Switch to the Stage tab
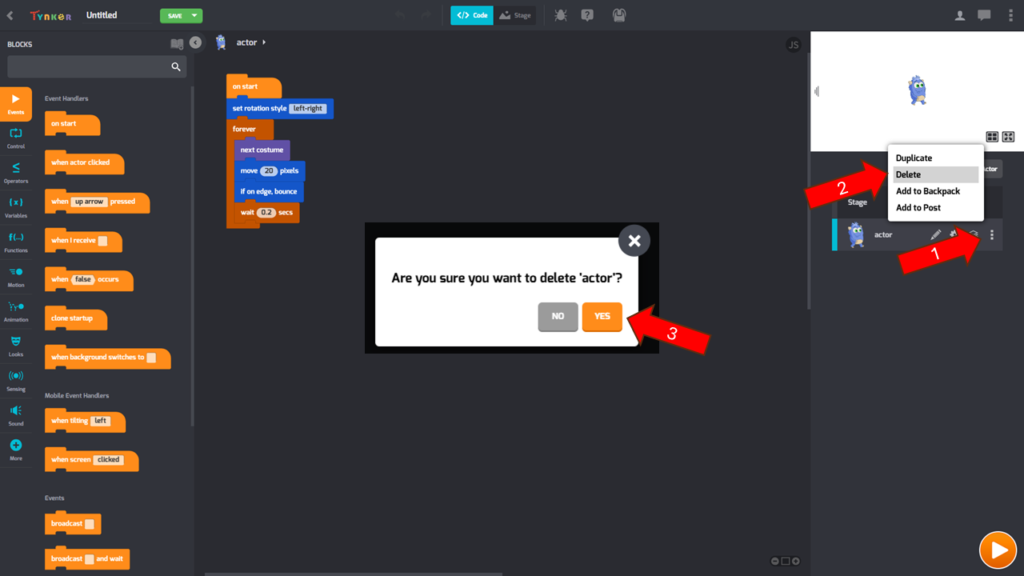The image size is (1024, 576). tap(516, 15)
